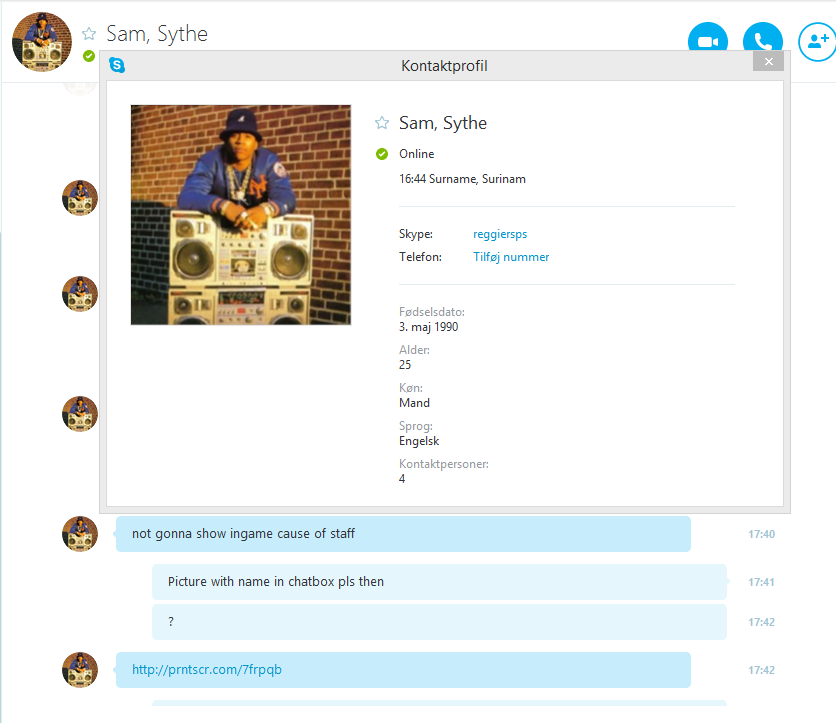This screenshot has height=723, width=836.
Task: Click the green Online status icon in profile
Action: tap(382, 154)
